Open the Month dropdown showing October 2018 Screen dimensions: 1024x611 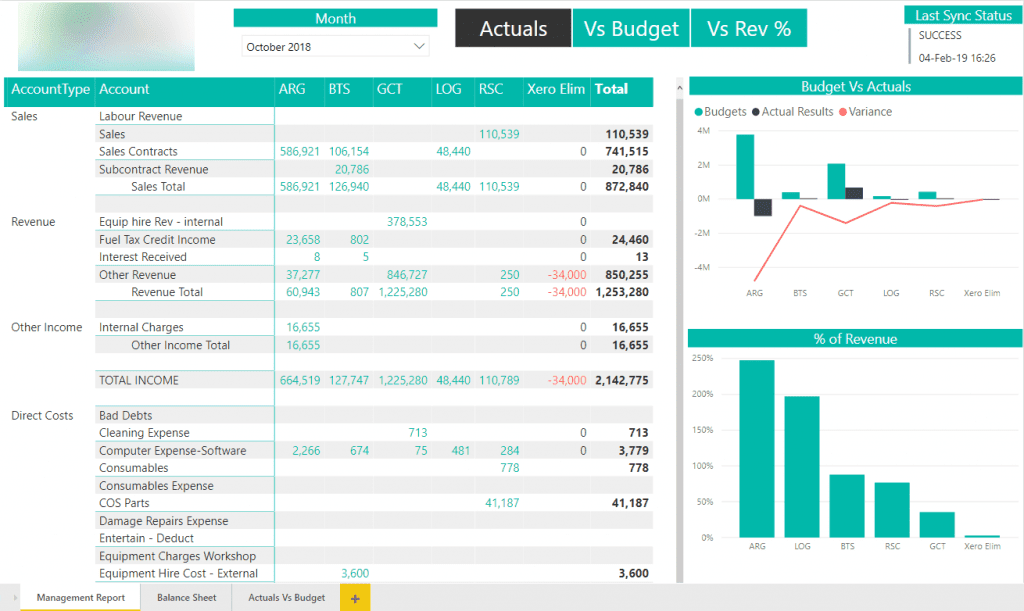point(335,46)
